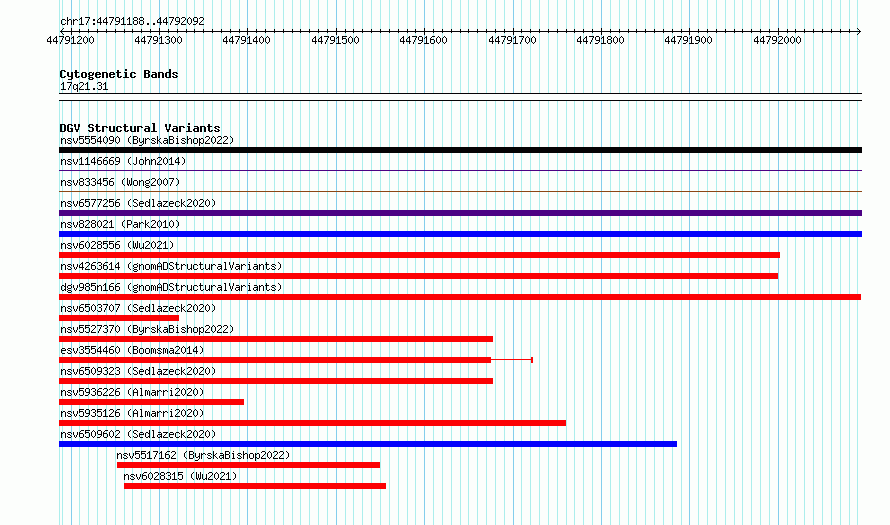Click ruler position 44791300
Screen dimensions: 890x525
[x=158, y=40]
